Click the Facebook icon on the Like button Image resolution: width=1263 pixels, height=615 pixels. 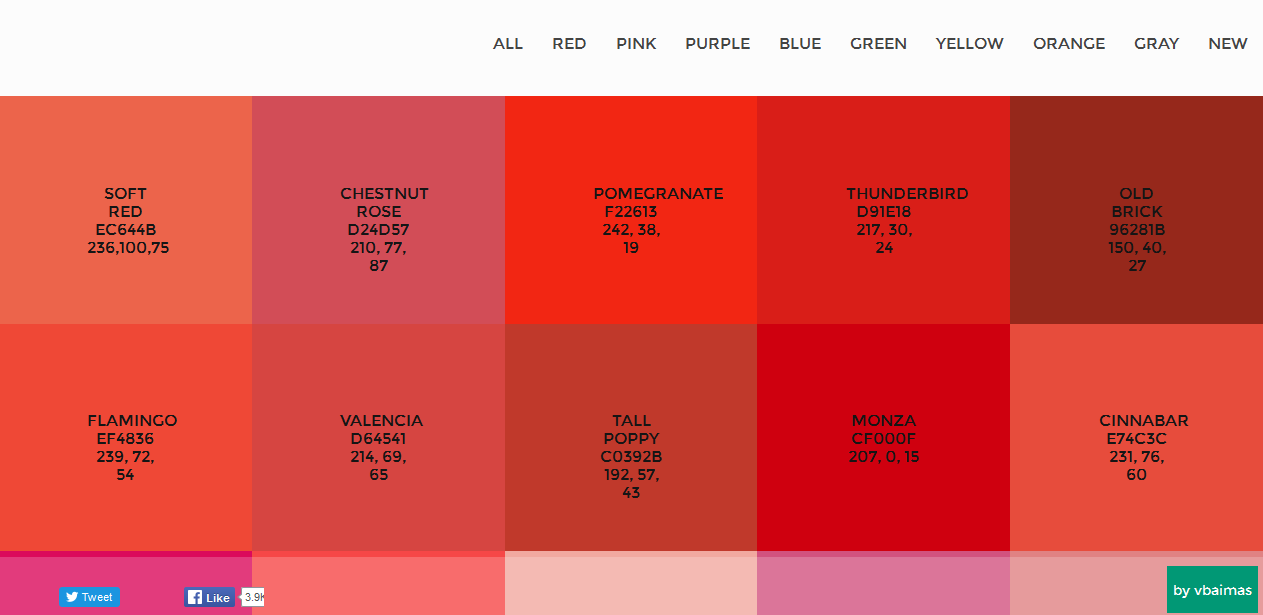pyautogui.click(x=193, y=597)
